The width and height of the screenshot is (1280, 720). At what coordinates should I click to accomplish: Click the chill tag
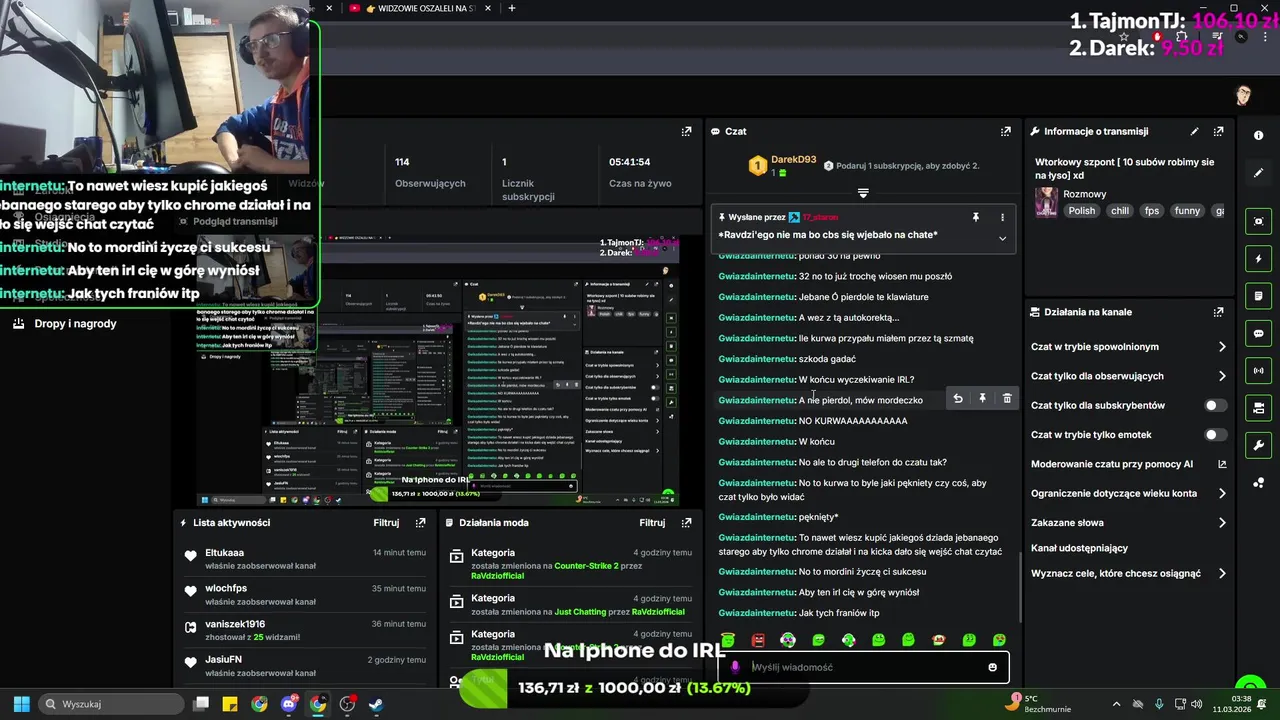click(x=1120, y=211)
